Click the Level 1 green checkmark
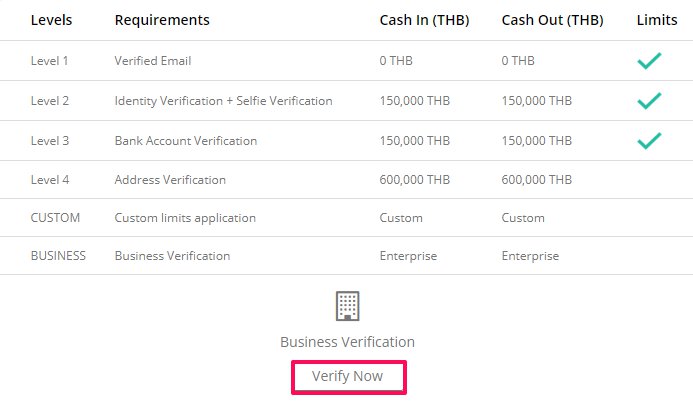The image size is (693, 406). 649,61
